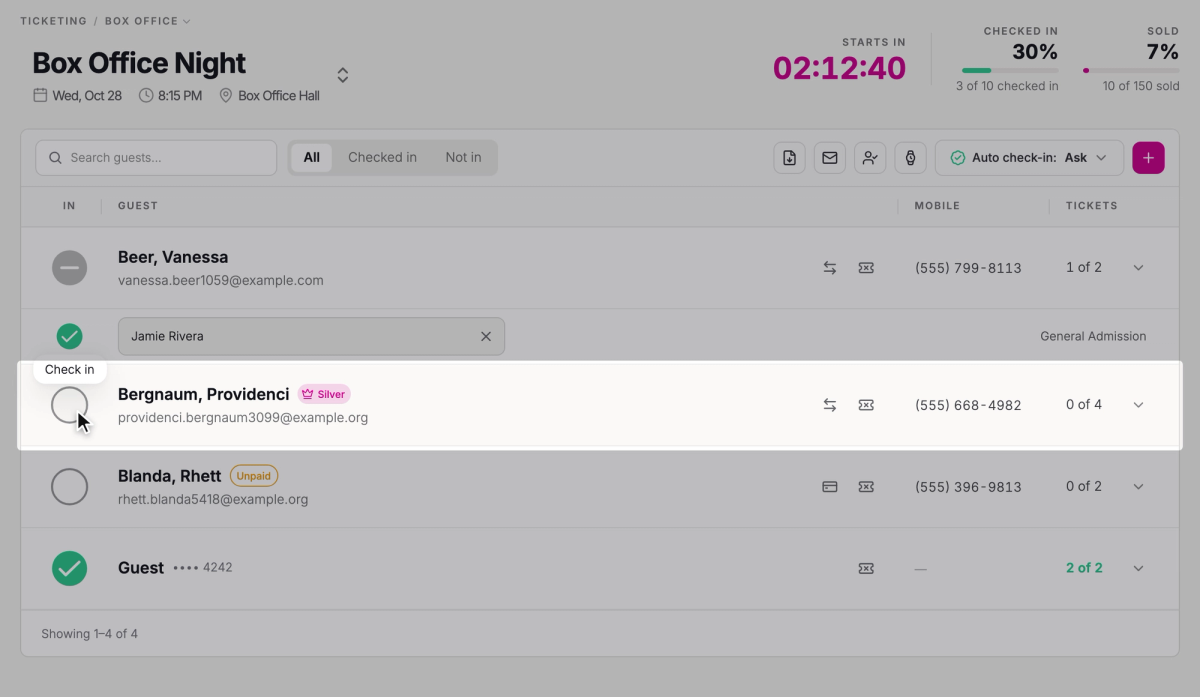This screenshot has height=697, width=1200.
Task: Click the Search guests input field
Action: tap(156, 158)
